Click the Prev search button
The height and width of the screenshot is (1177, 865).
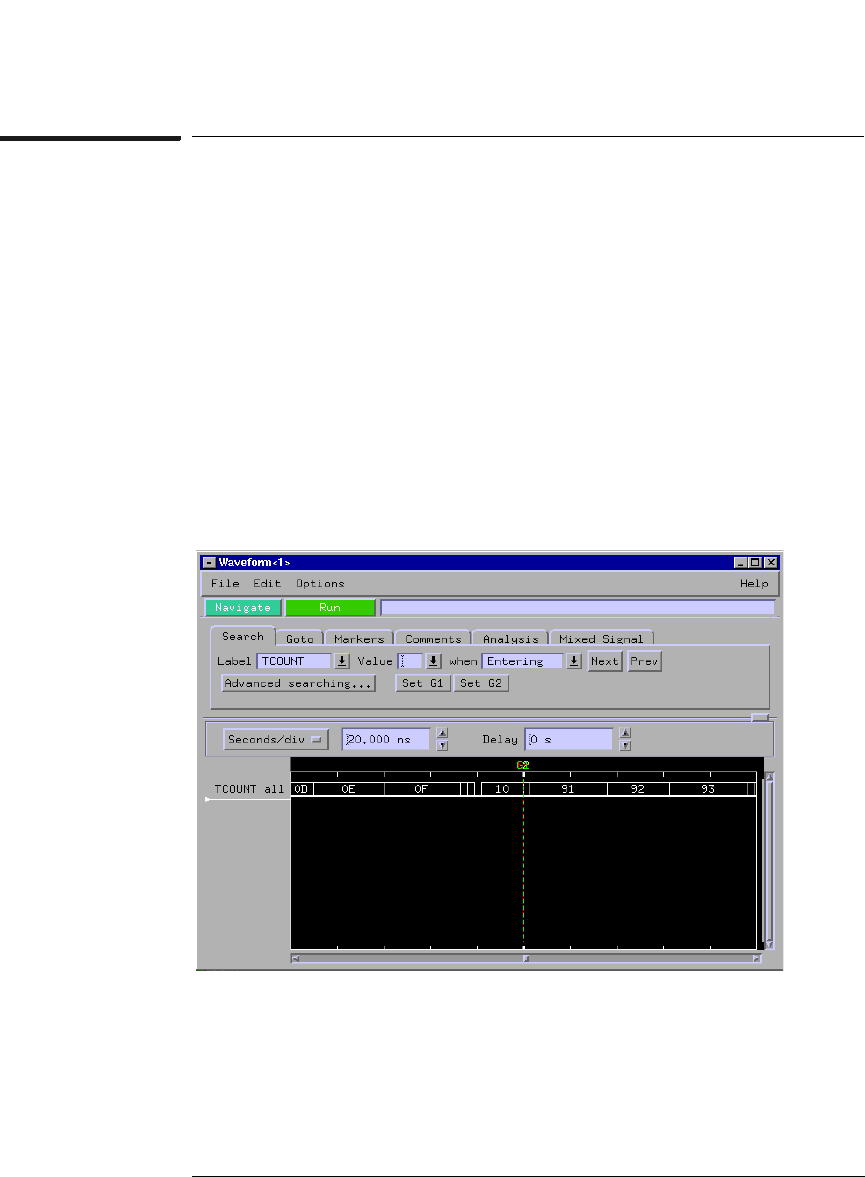pos(644,661)
